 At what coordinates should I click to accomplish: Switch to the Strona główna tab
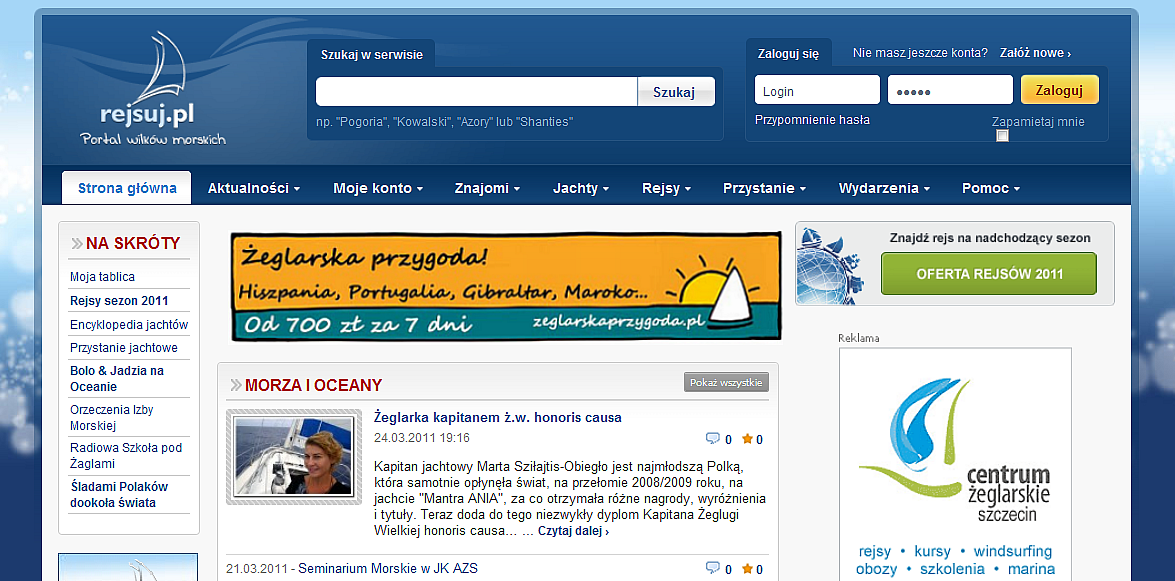(x=127, y=188)
